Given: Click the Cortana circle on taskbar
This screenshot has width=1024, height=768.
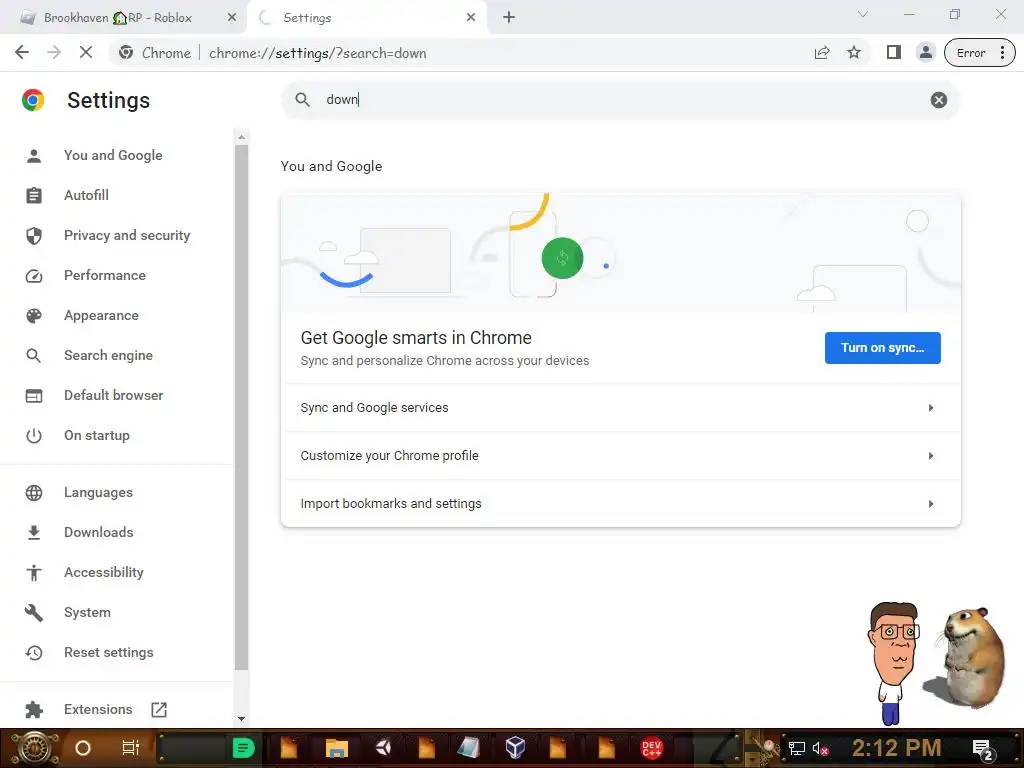Looking at the screenshot, I should [x=82, y=748].
